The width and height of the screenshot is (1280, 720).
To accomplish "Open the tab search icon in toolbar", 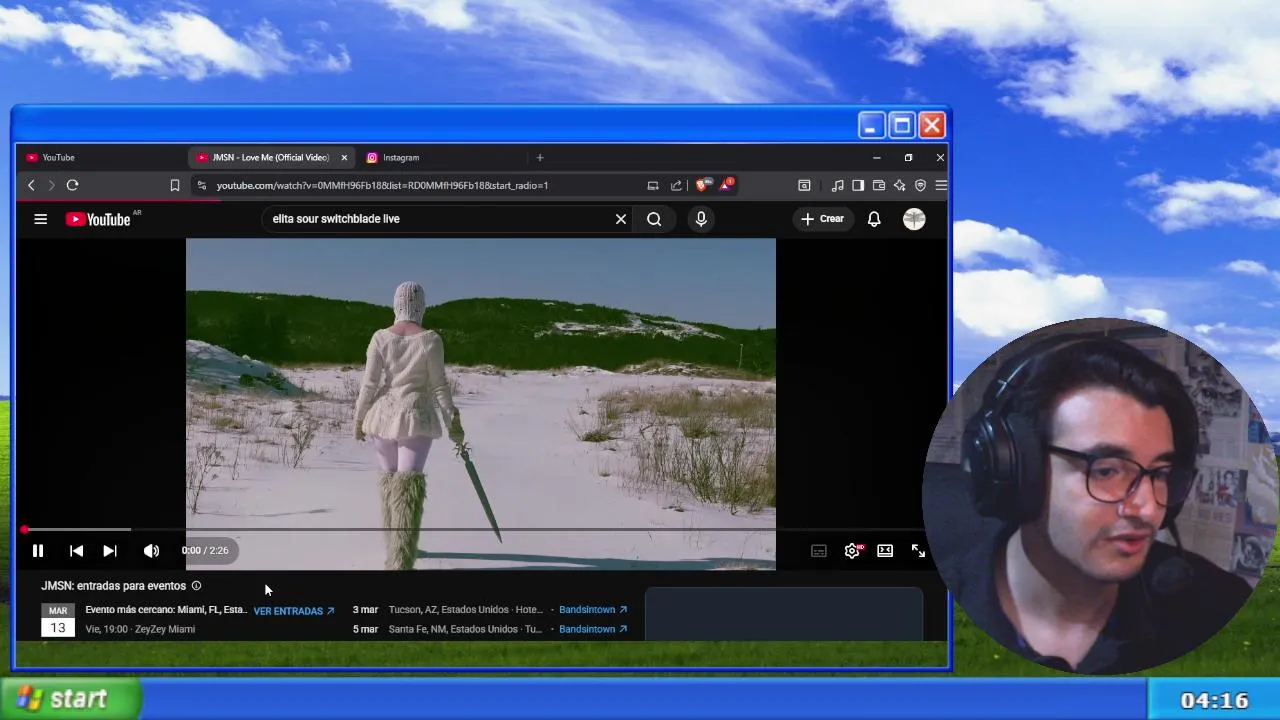I will [804, 185].
